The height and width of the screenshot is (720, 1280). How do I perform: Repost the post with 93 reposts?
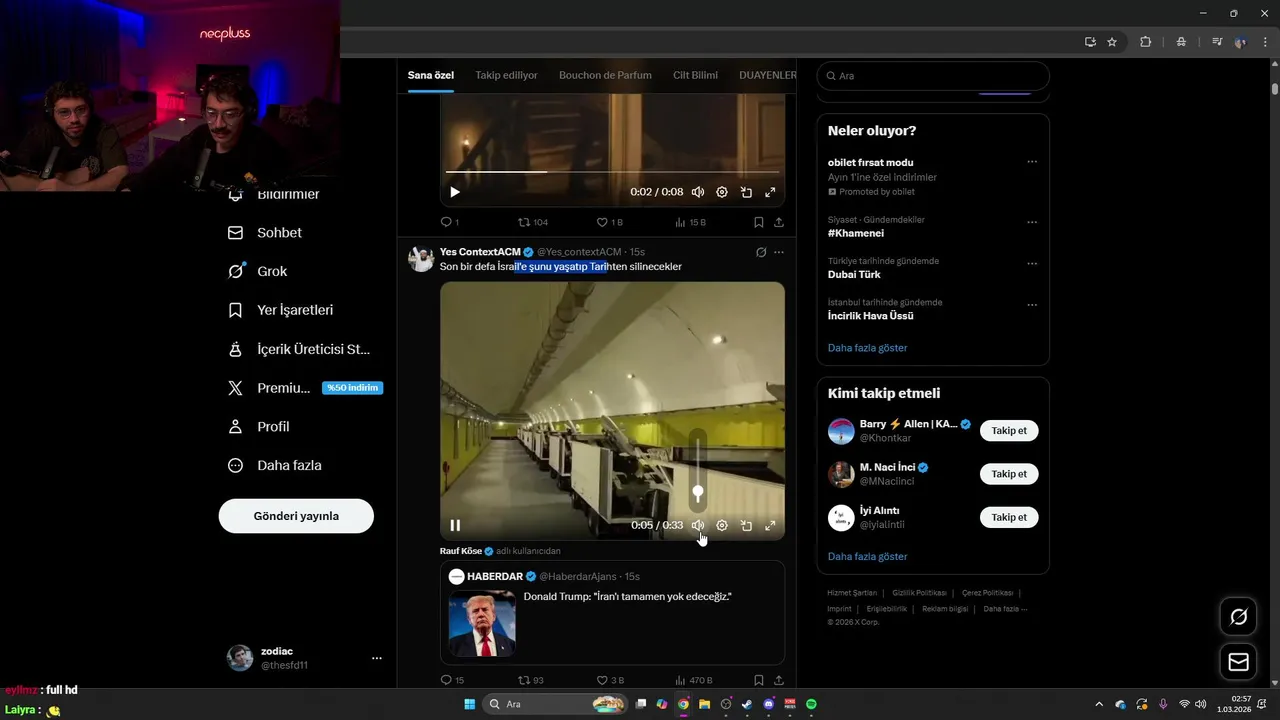[530, 680]
